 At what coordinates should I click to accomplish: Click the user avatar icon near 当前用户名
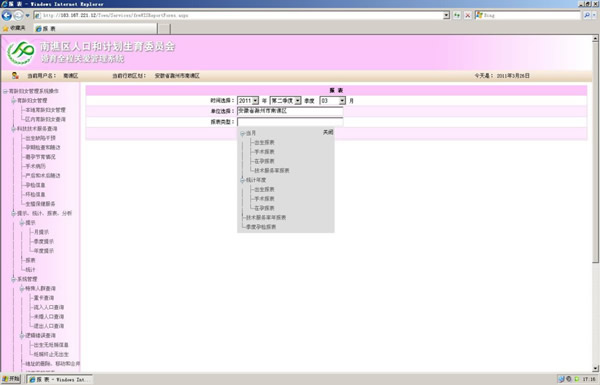(x=15, y=75)
